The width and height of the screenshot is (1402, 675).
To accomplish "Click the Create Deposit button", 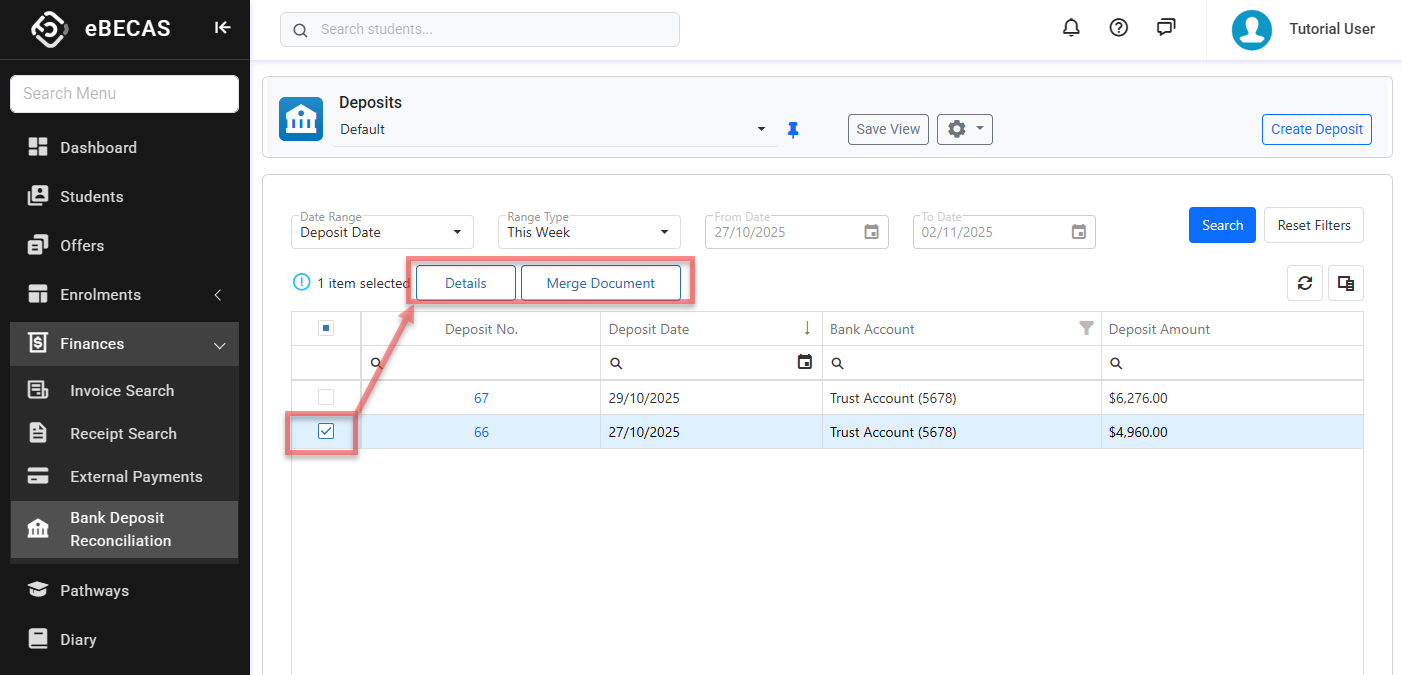I will (1316, 129).
